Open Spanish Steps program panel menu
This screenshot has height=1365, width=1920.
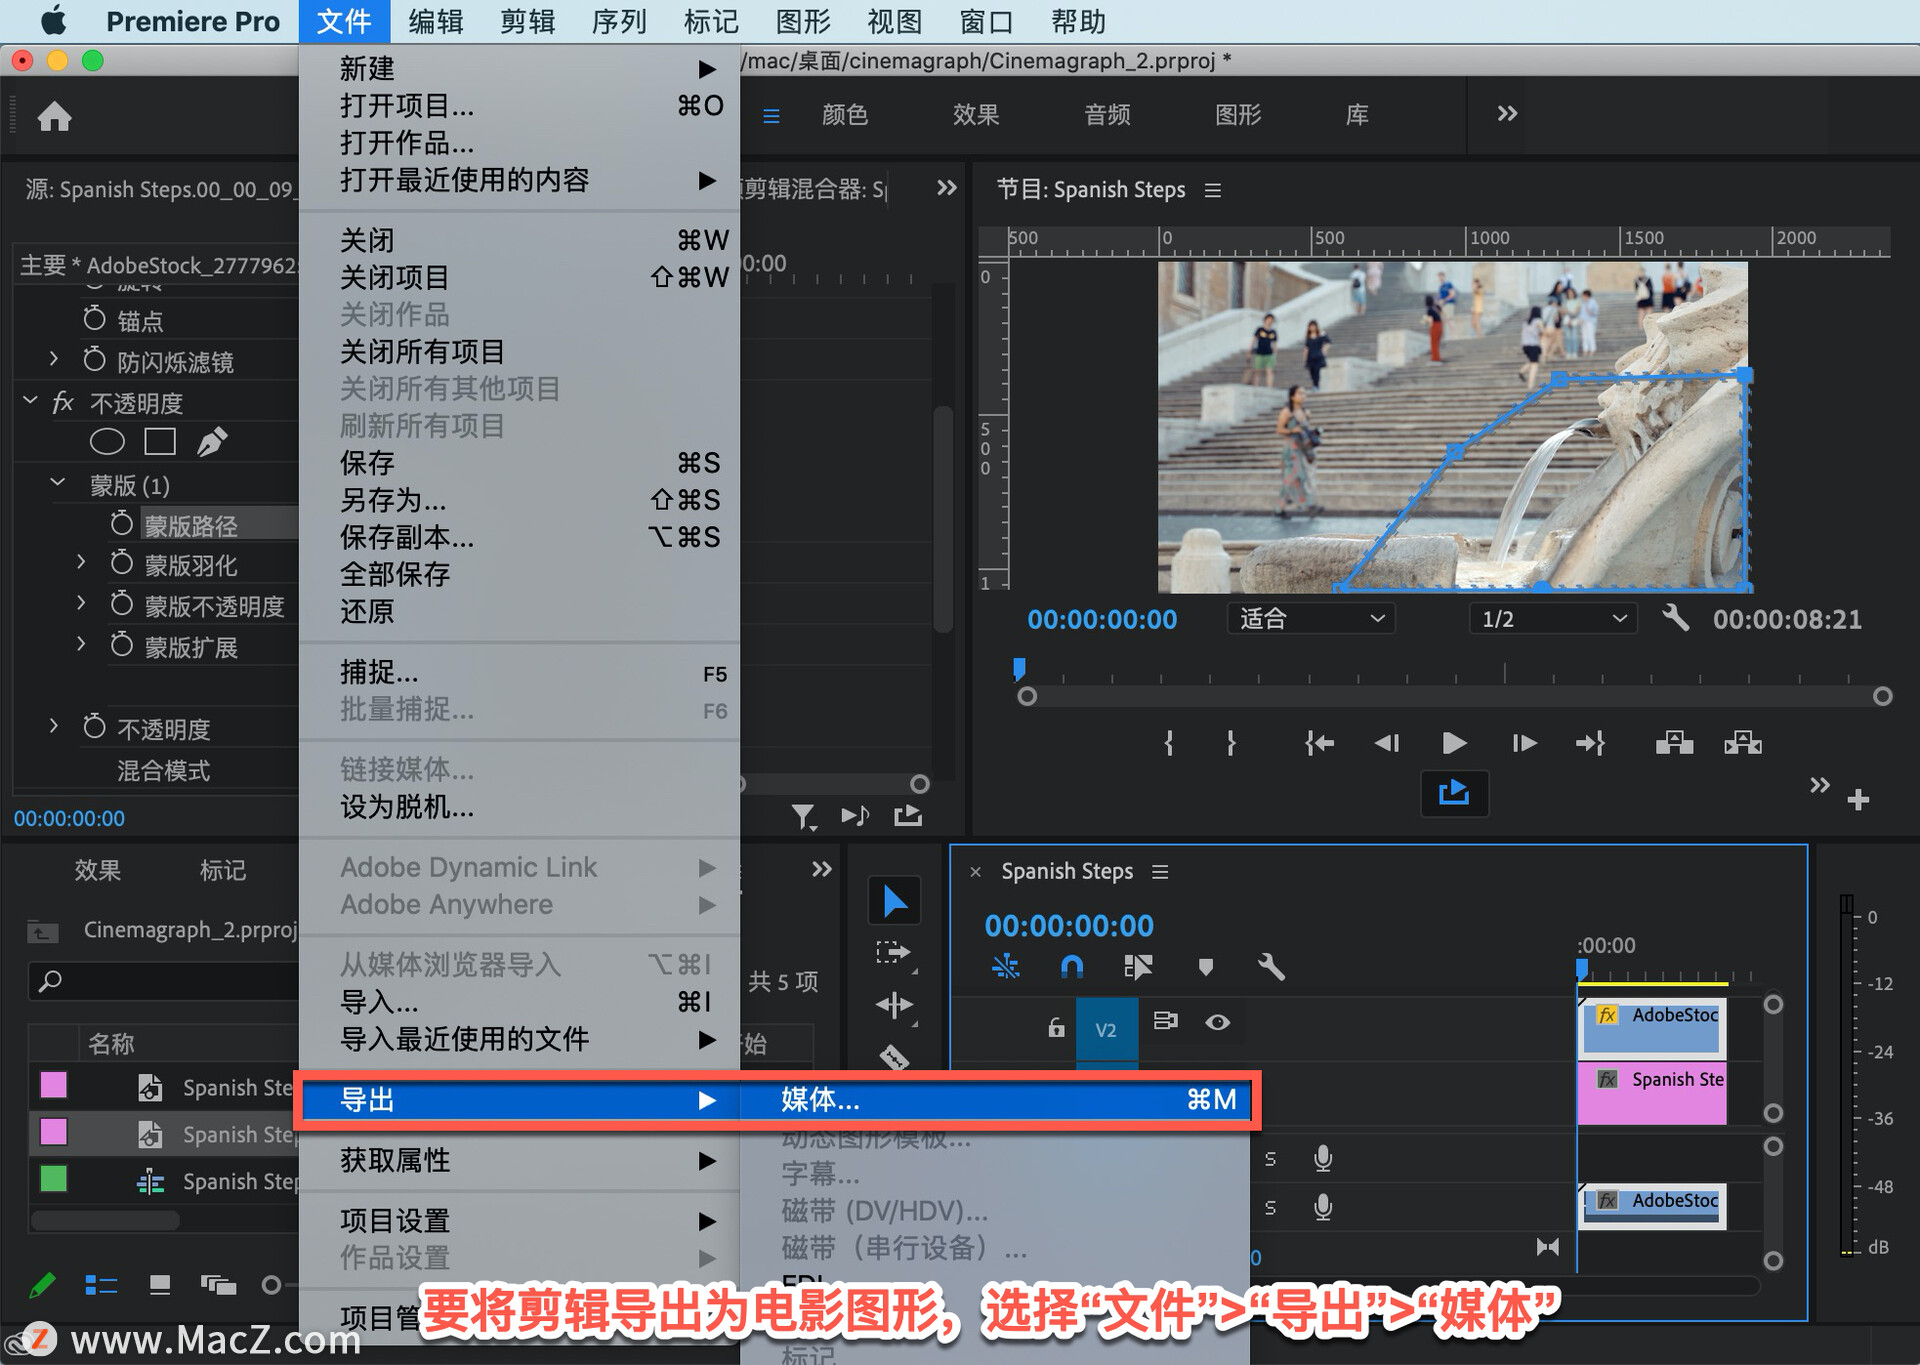pyautogui.click(x=1213, y=190)
